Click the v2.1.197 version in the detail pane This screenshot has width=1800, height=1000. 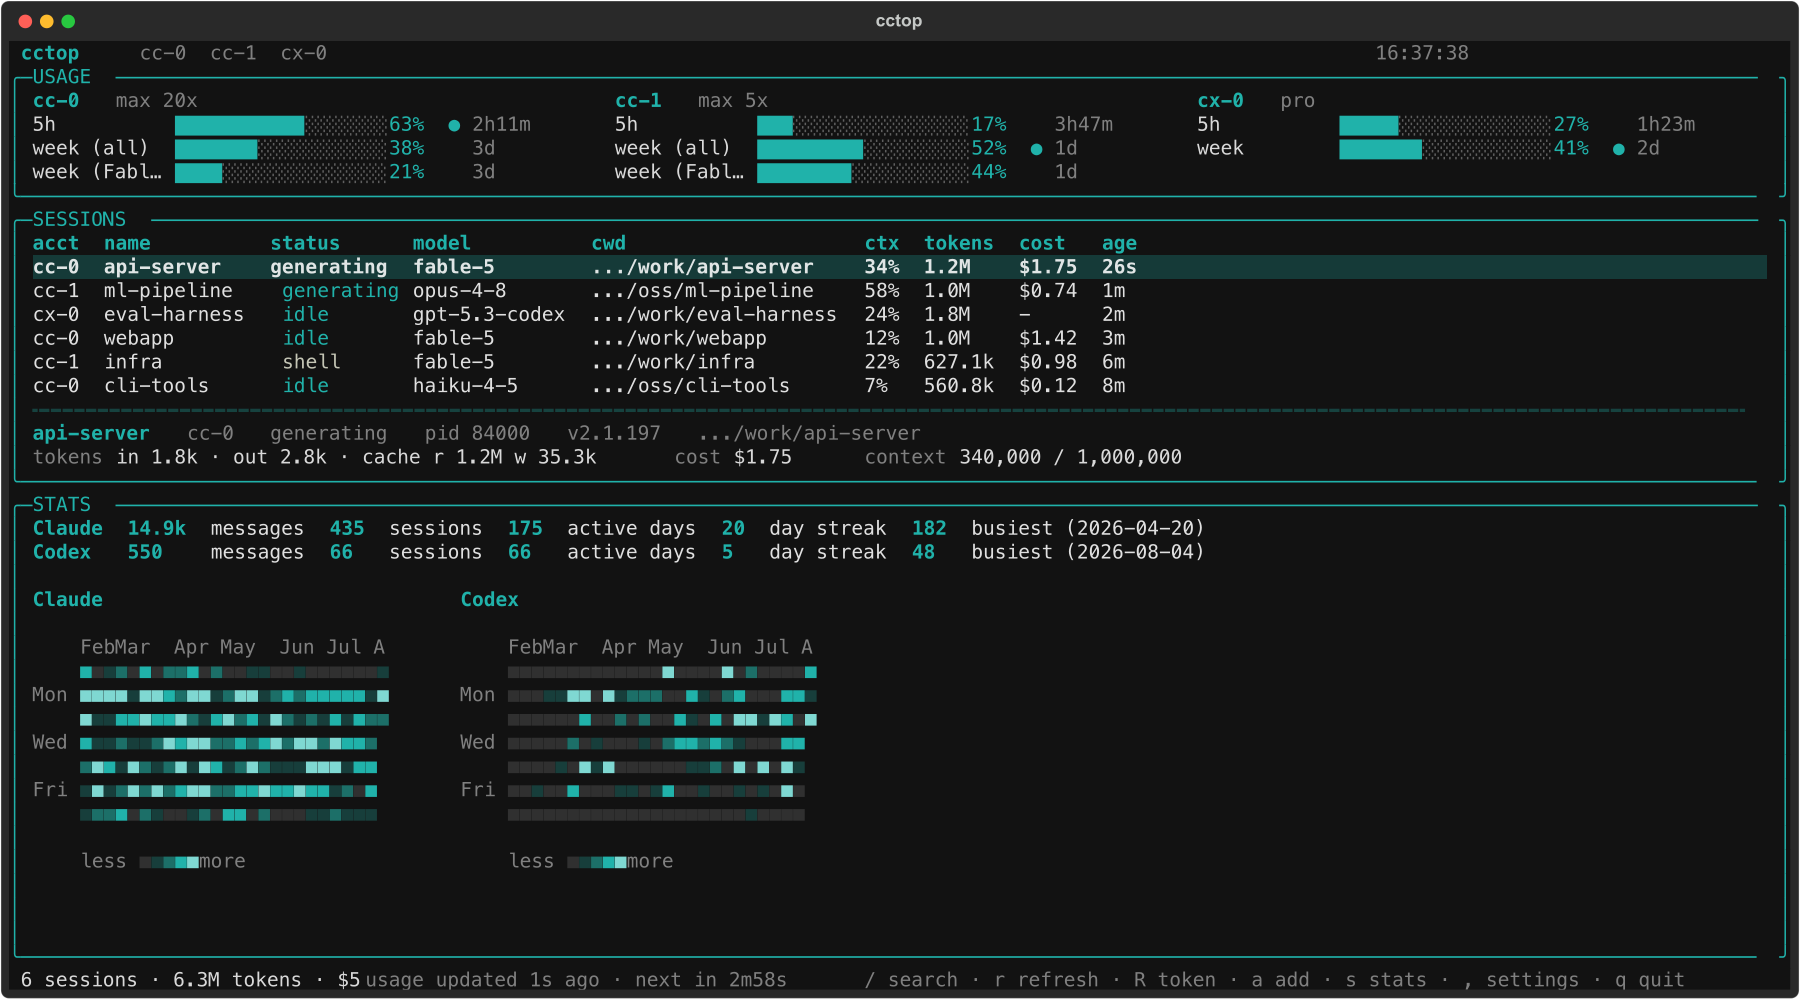pyautogui.click(x=614, y=434)
